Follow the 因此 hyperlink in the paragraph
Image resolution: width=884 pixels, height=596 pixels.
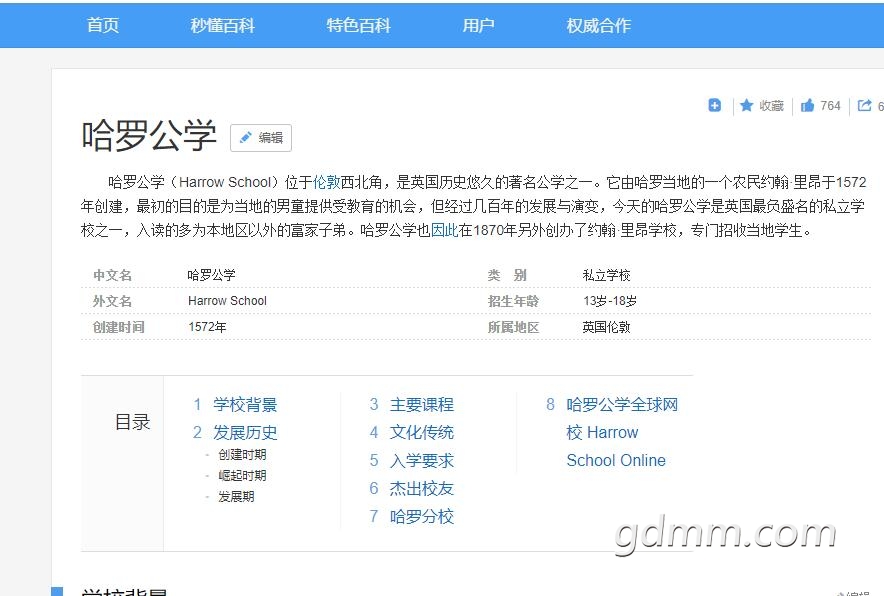[444, 230]
